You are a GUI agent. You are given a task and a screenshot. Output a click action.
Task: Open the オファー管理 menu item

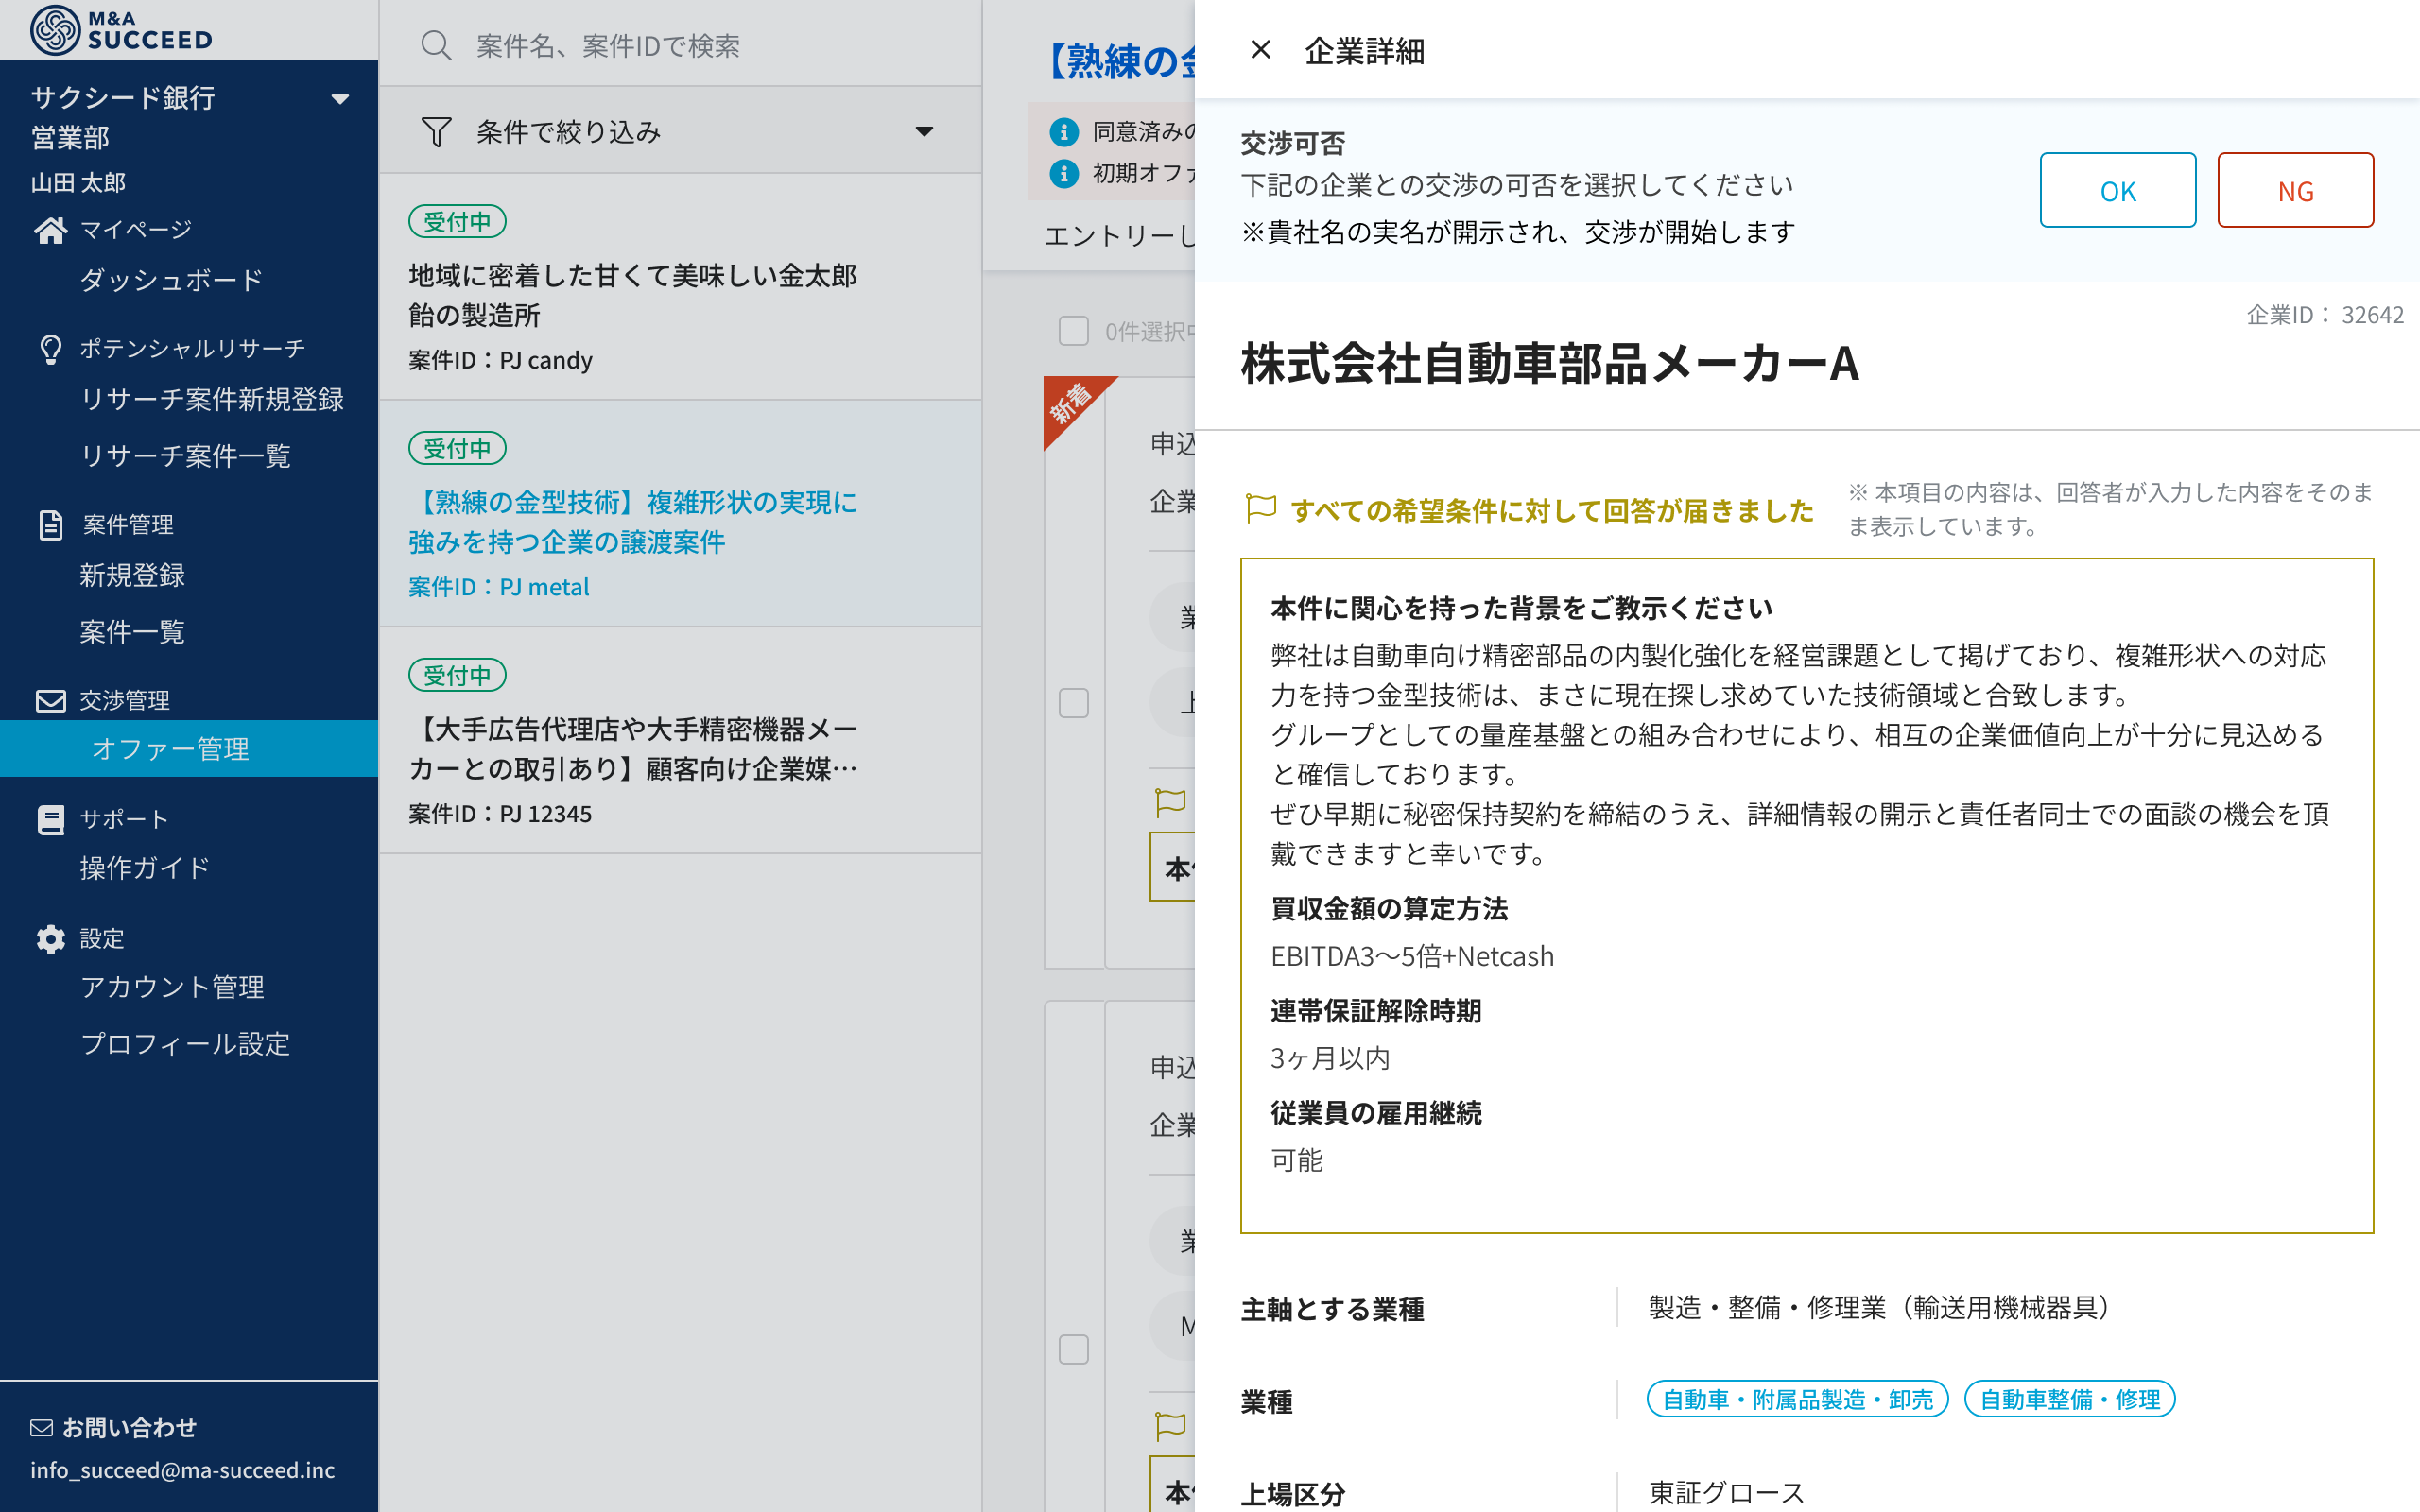pos(170,749)
